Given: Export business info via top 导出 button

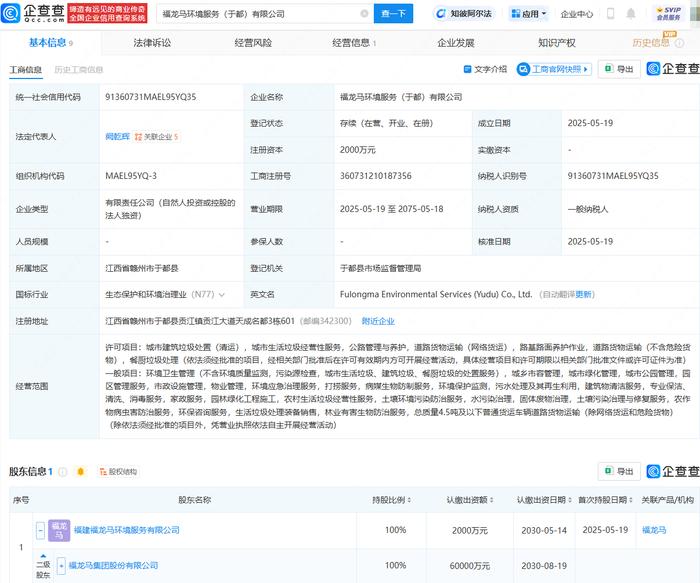Looking at the screenshot, I should pos(619,69).
